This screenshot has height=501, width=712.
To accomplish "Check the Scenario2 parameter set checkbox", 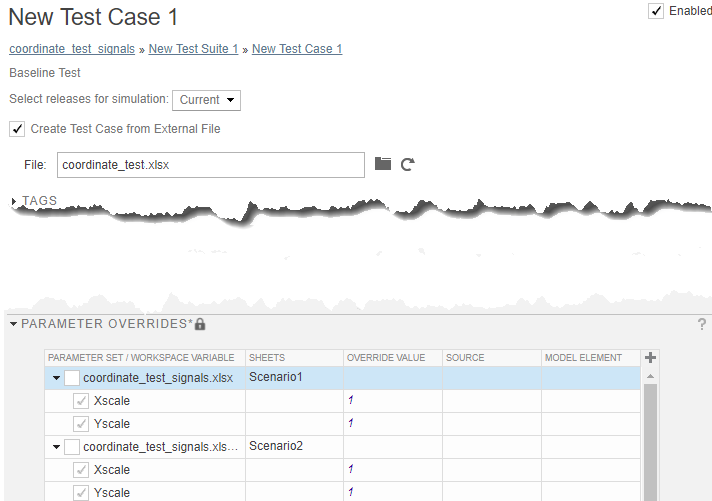I will click(x=72, y=447).
